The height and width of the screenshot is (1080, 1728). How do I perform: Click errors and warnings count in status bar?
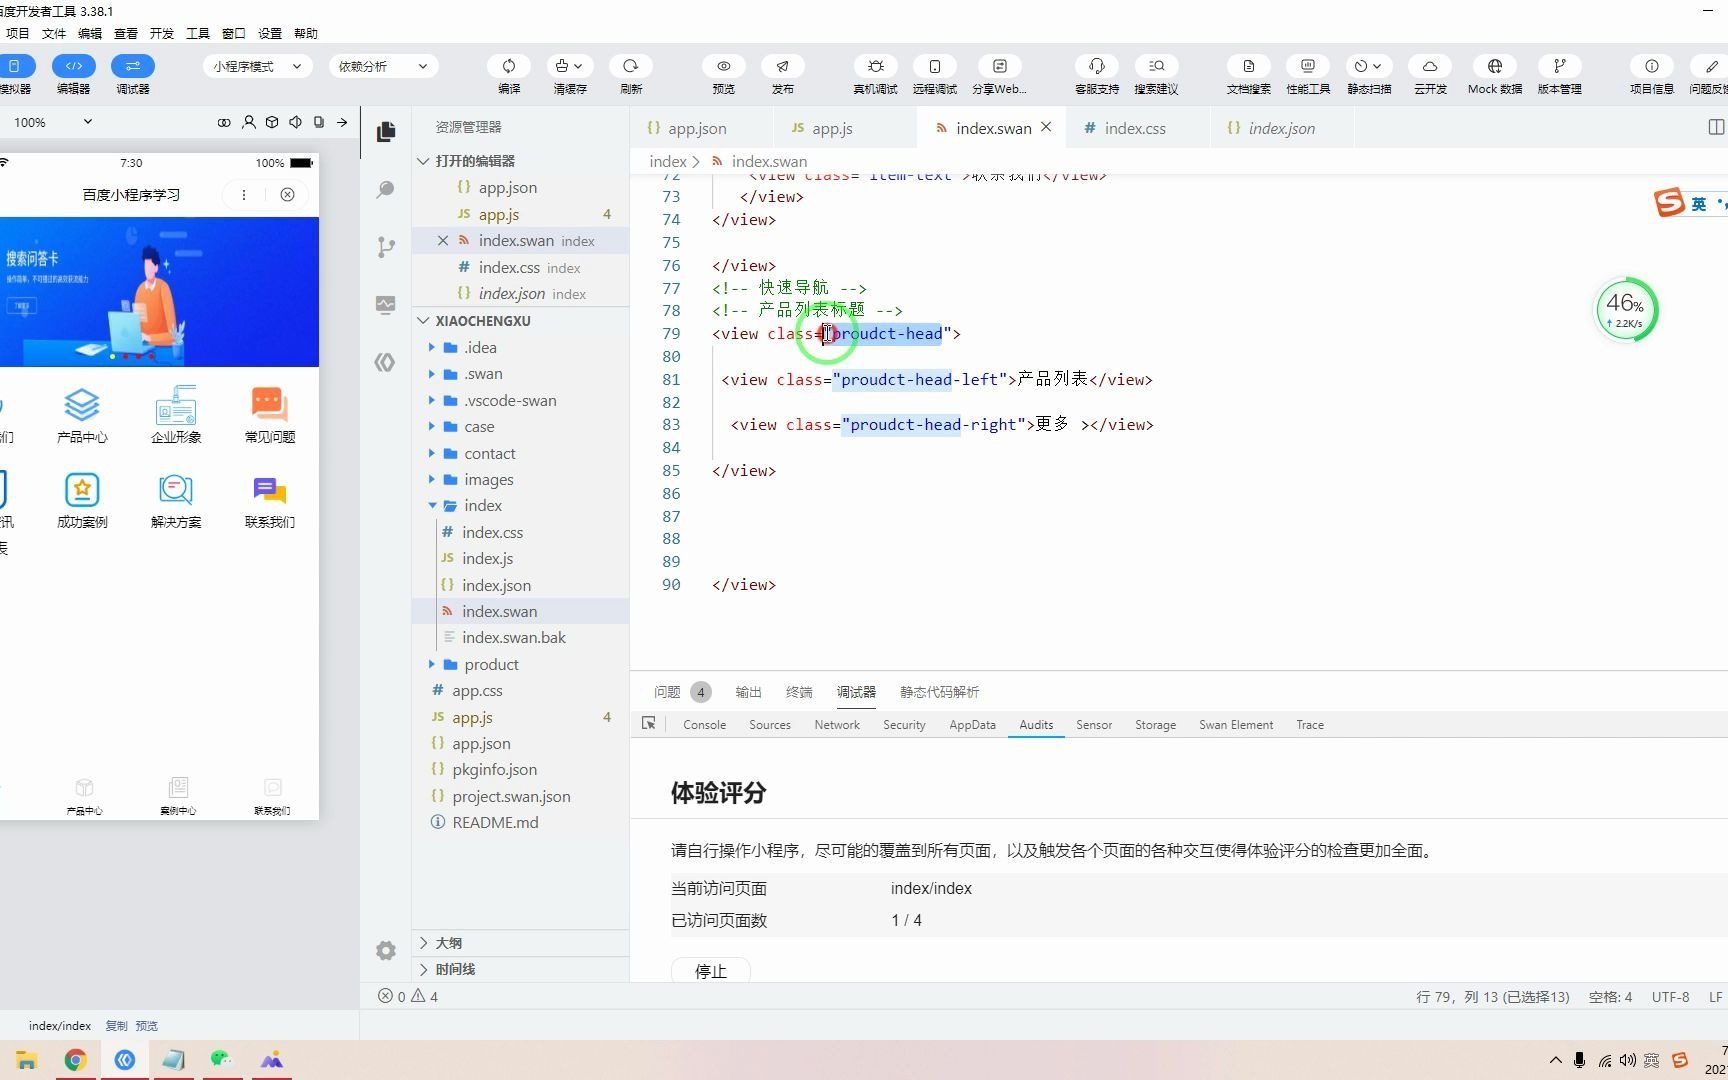tap(408, 996)
